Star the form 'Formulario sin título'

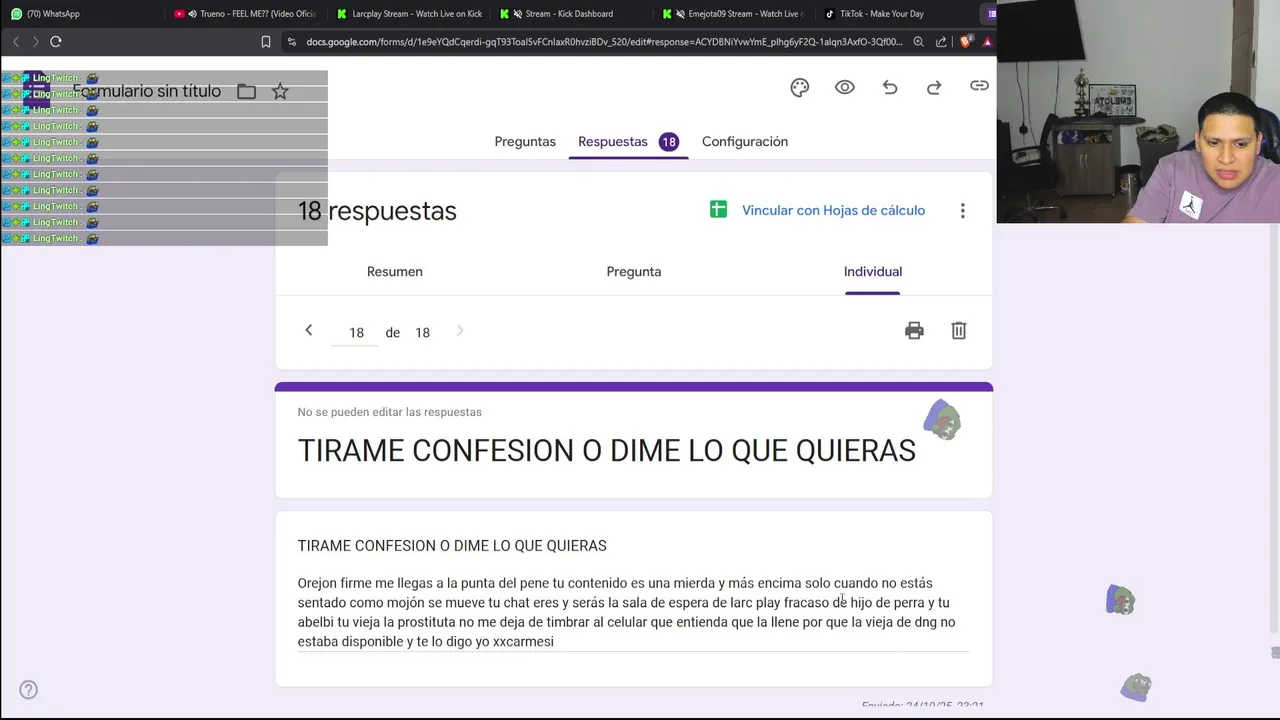280,91
